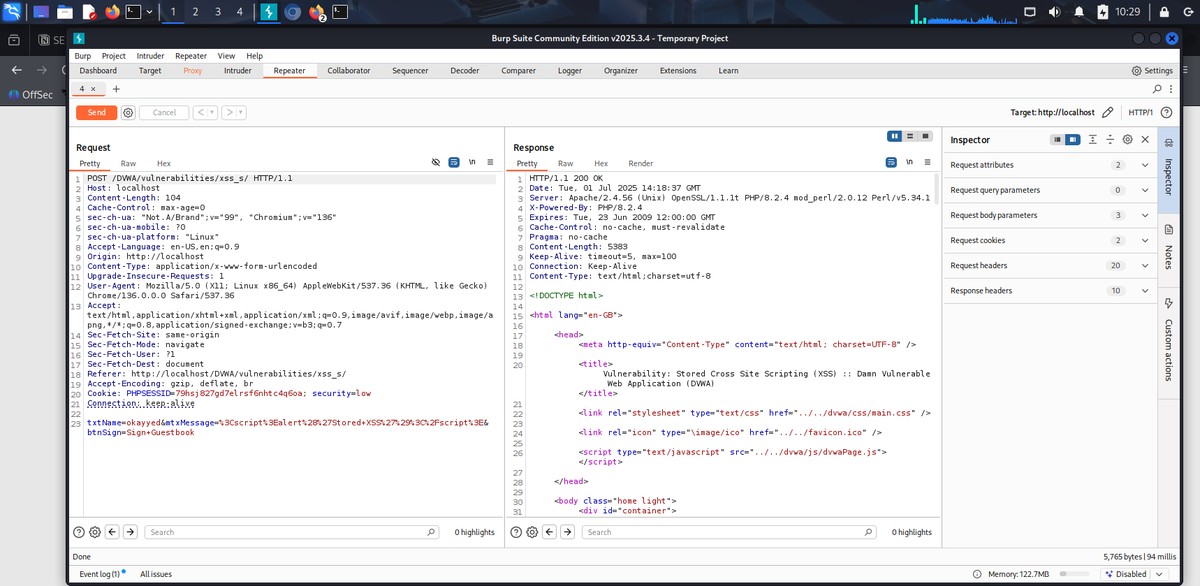Viewport: 1200px width, 586px height.
Task: Open Burp Suite taskbar icon
Action: tap(270, 12)
